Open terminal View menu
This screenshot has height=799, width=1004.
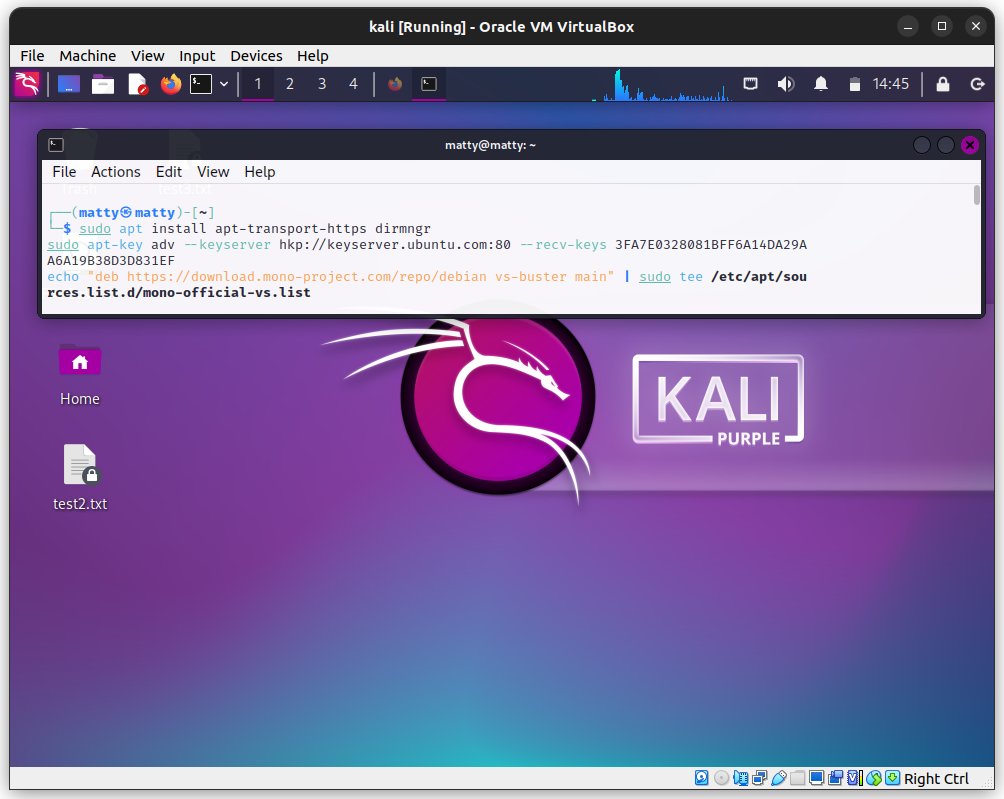(x=213, y=172)
